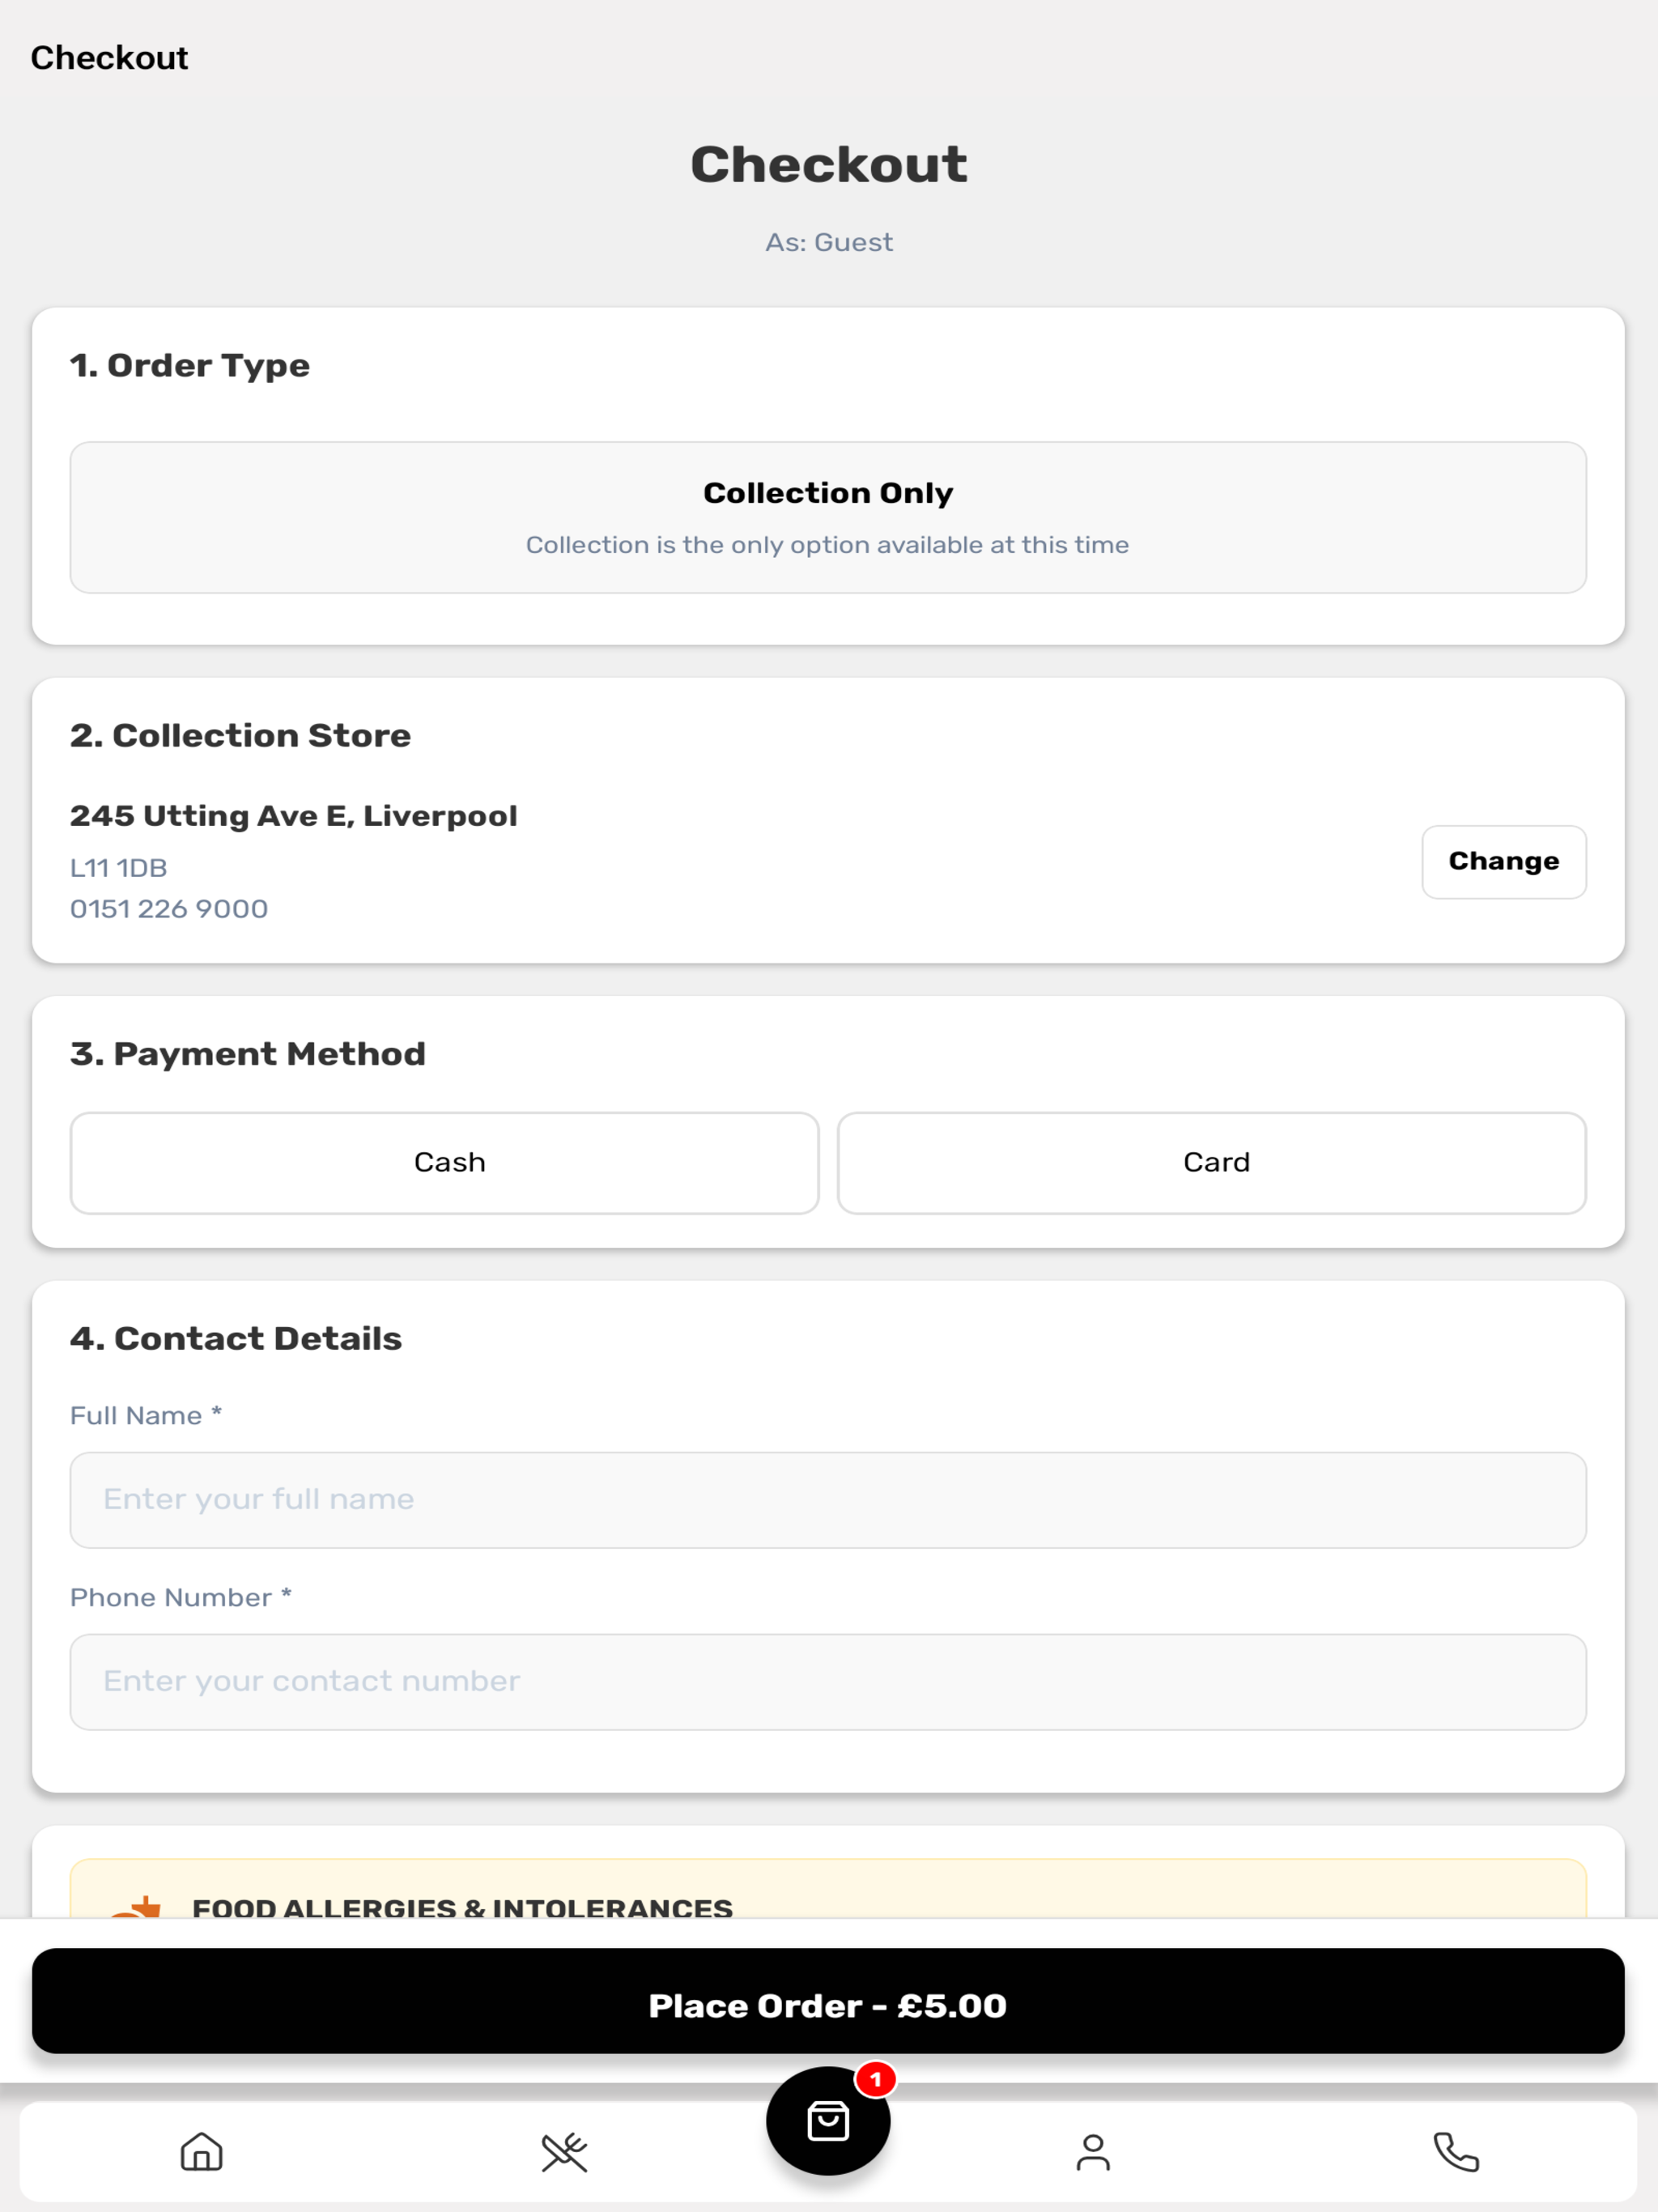1658x2212 pixels.
Task: Click the Change store button
Action: [x=1504, y=862]
